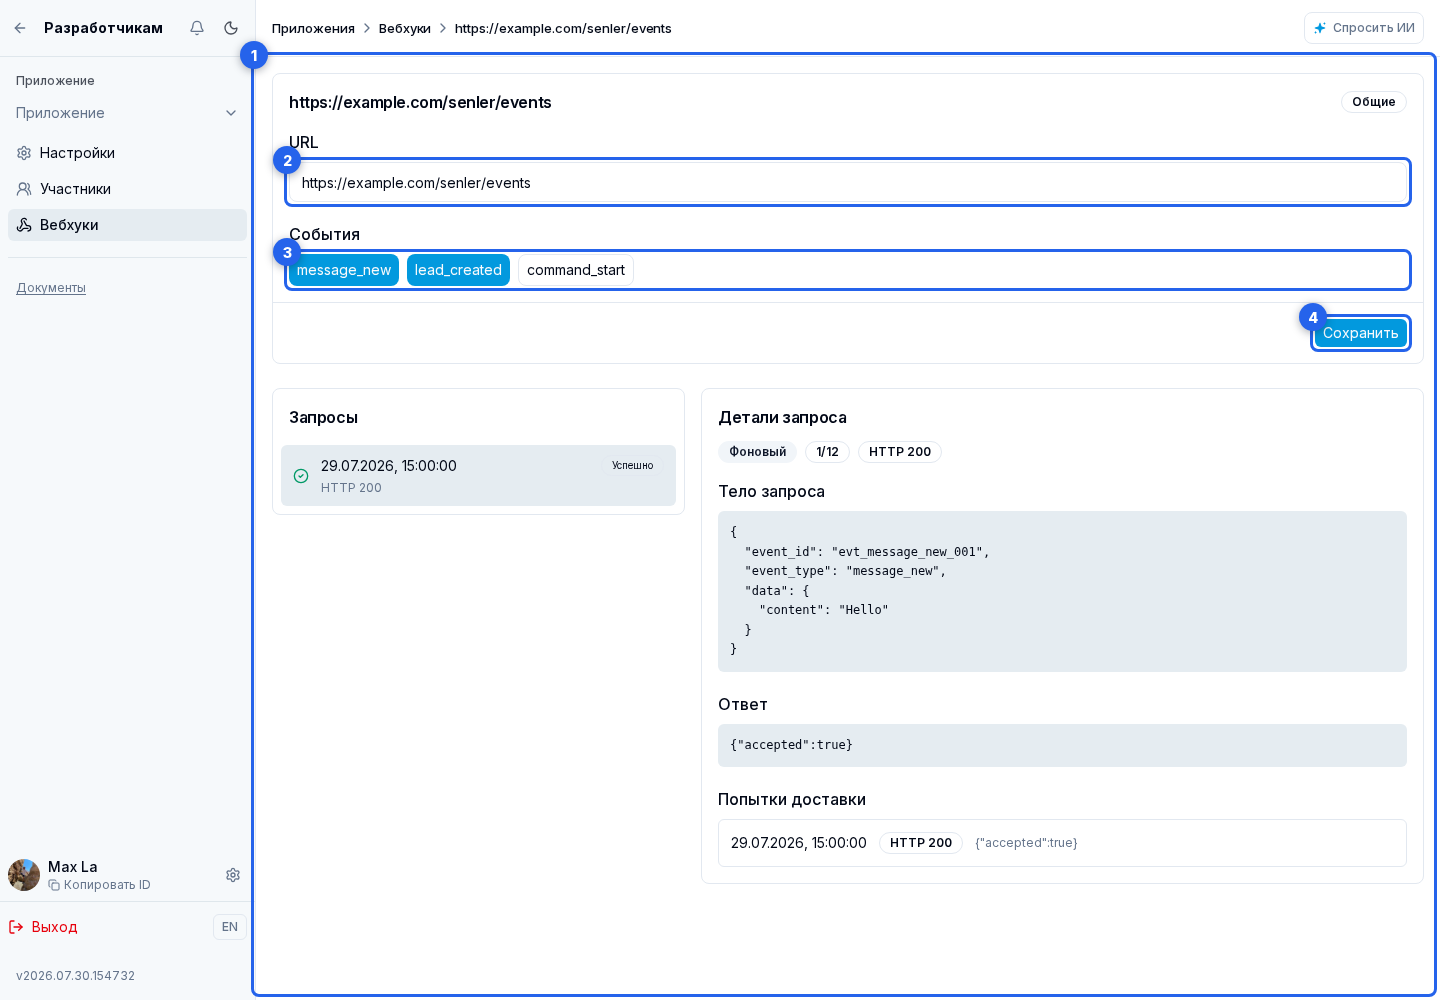The width and height of the screenshot is (1440, 1000).
Task: Click the webhook URL breadcrumb
Action: click(563, 28)
